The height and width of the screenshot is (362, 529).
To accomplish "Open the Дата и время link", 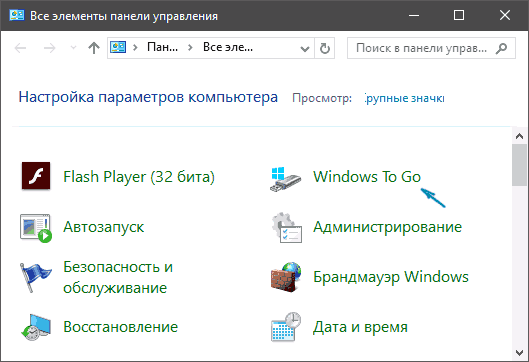I will [x=360, y=327].
